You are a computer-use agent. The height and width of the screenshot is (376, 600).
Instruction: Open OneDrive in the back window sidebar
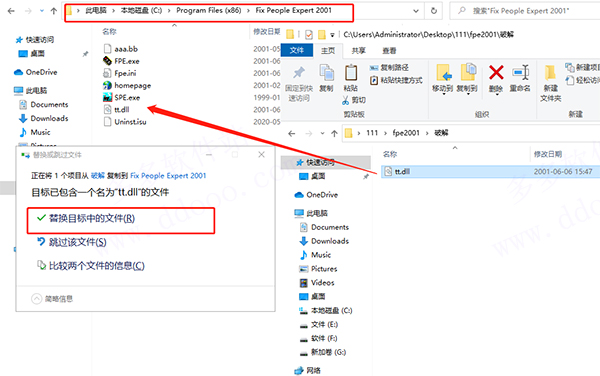tap(36, 72)
